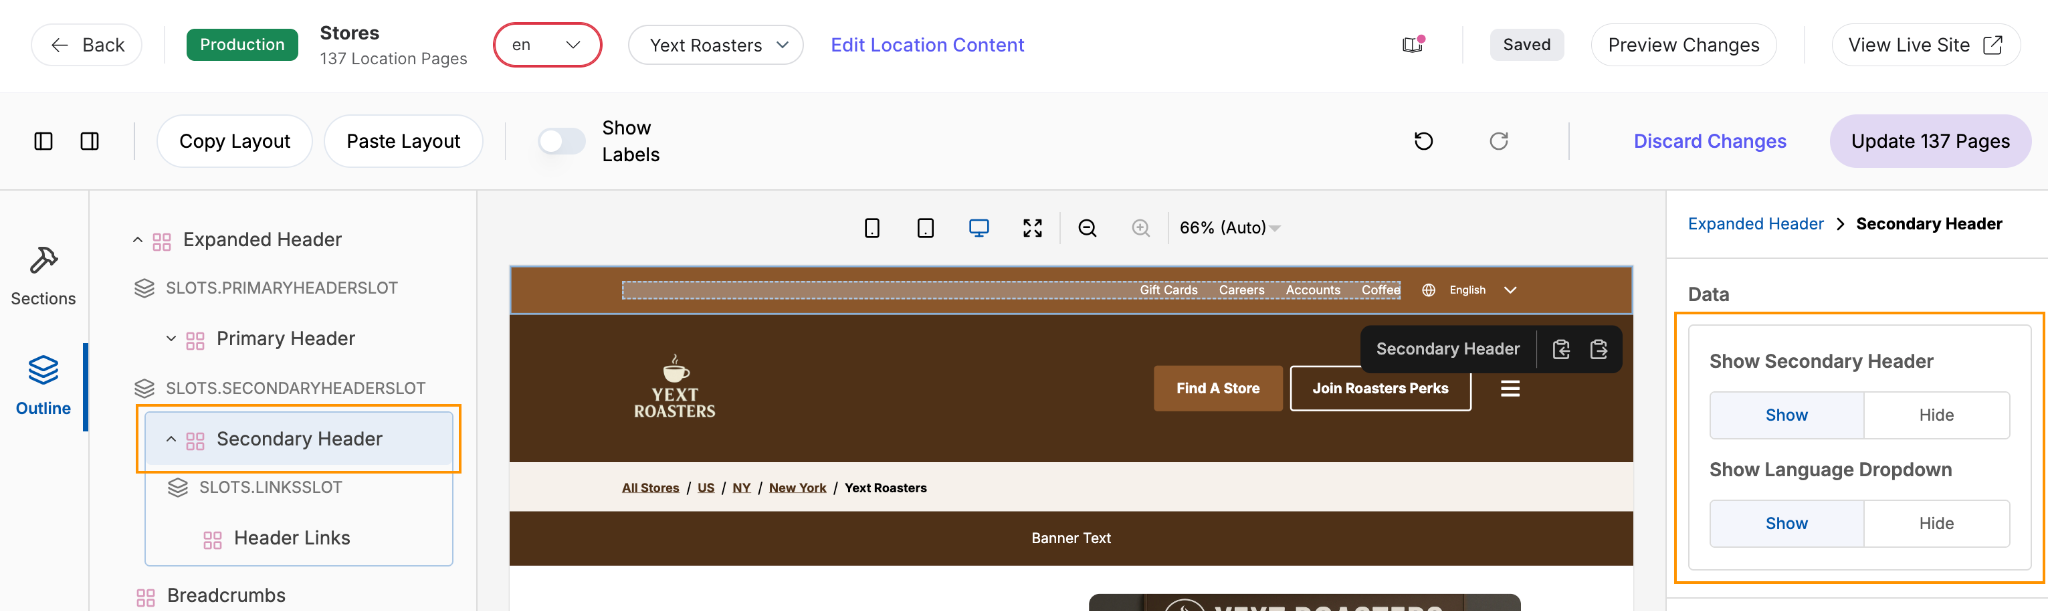Viewport: 2048px width, 611px height.
Task: Click the fullscreen expand icon
Action: pos(1033,228)
